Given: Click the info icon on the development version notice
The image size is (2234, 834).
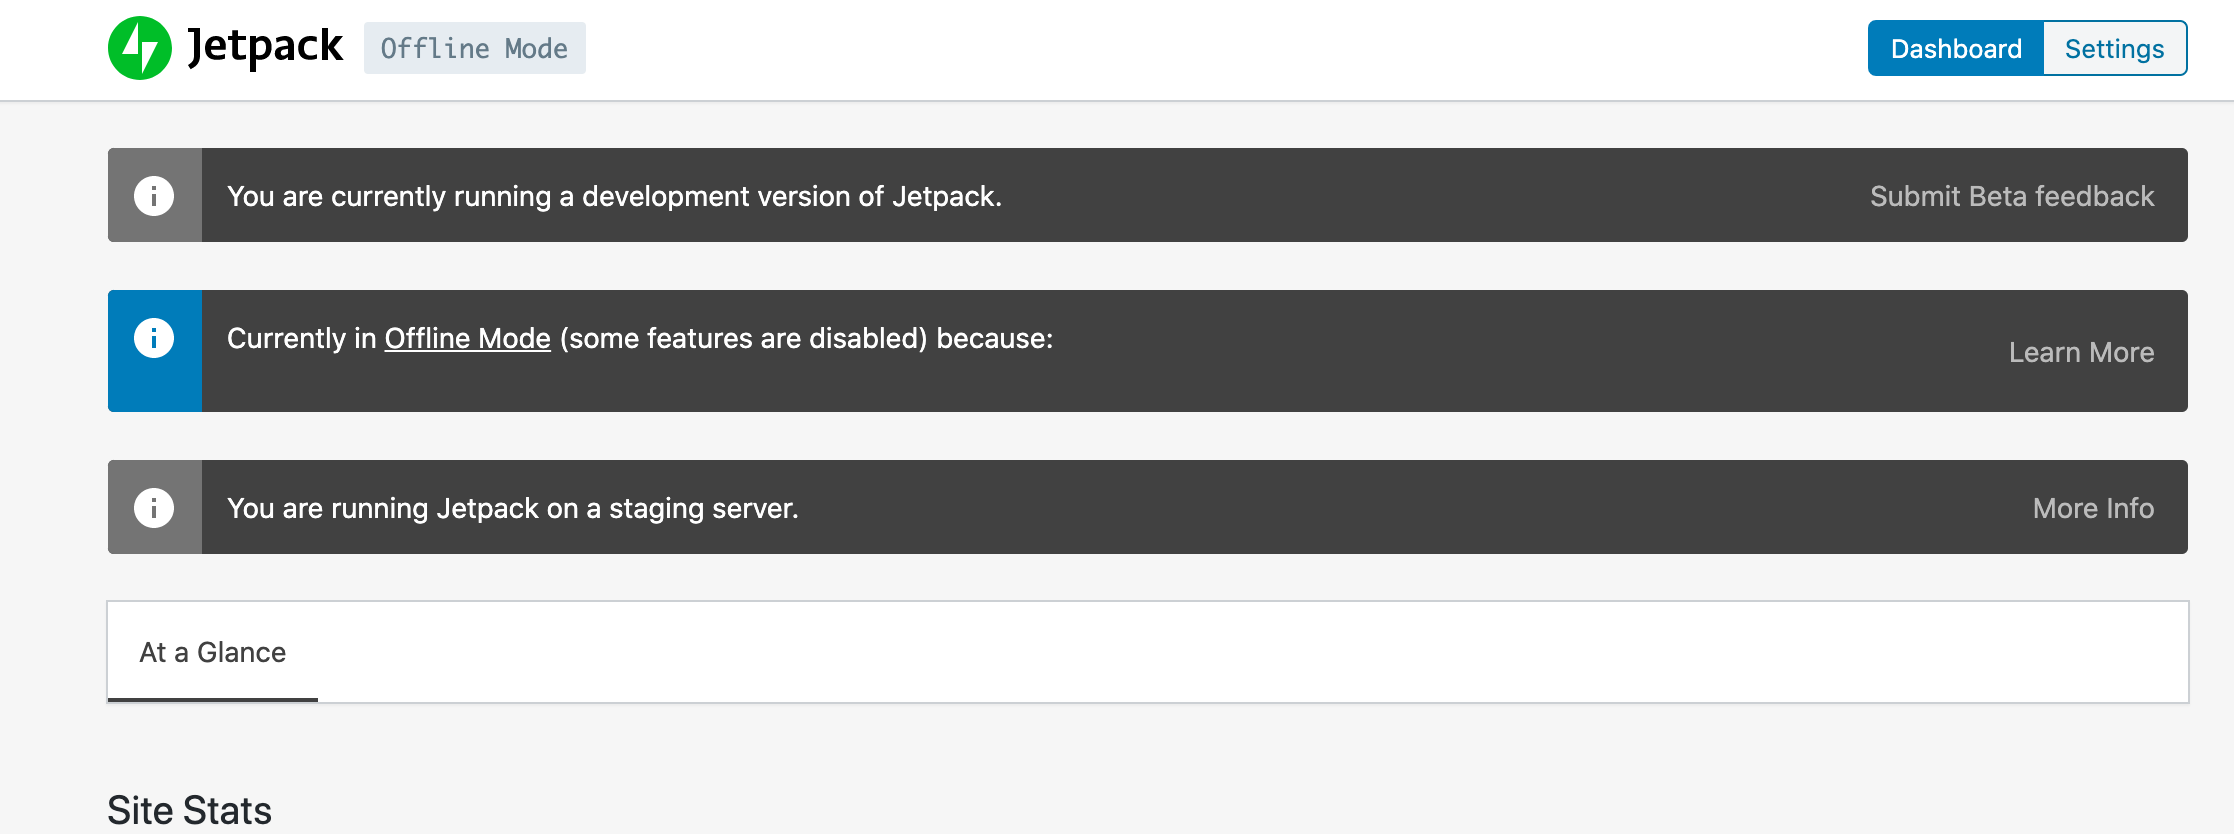Looking at the screenshot, I should 154,195.
